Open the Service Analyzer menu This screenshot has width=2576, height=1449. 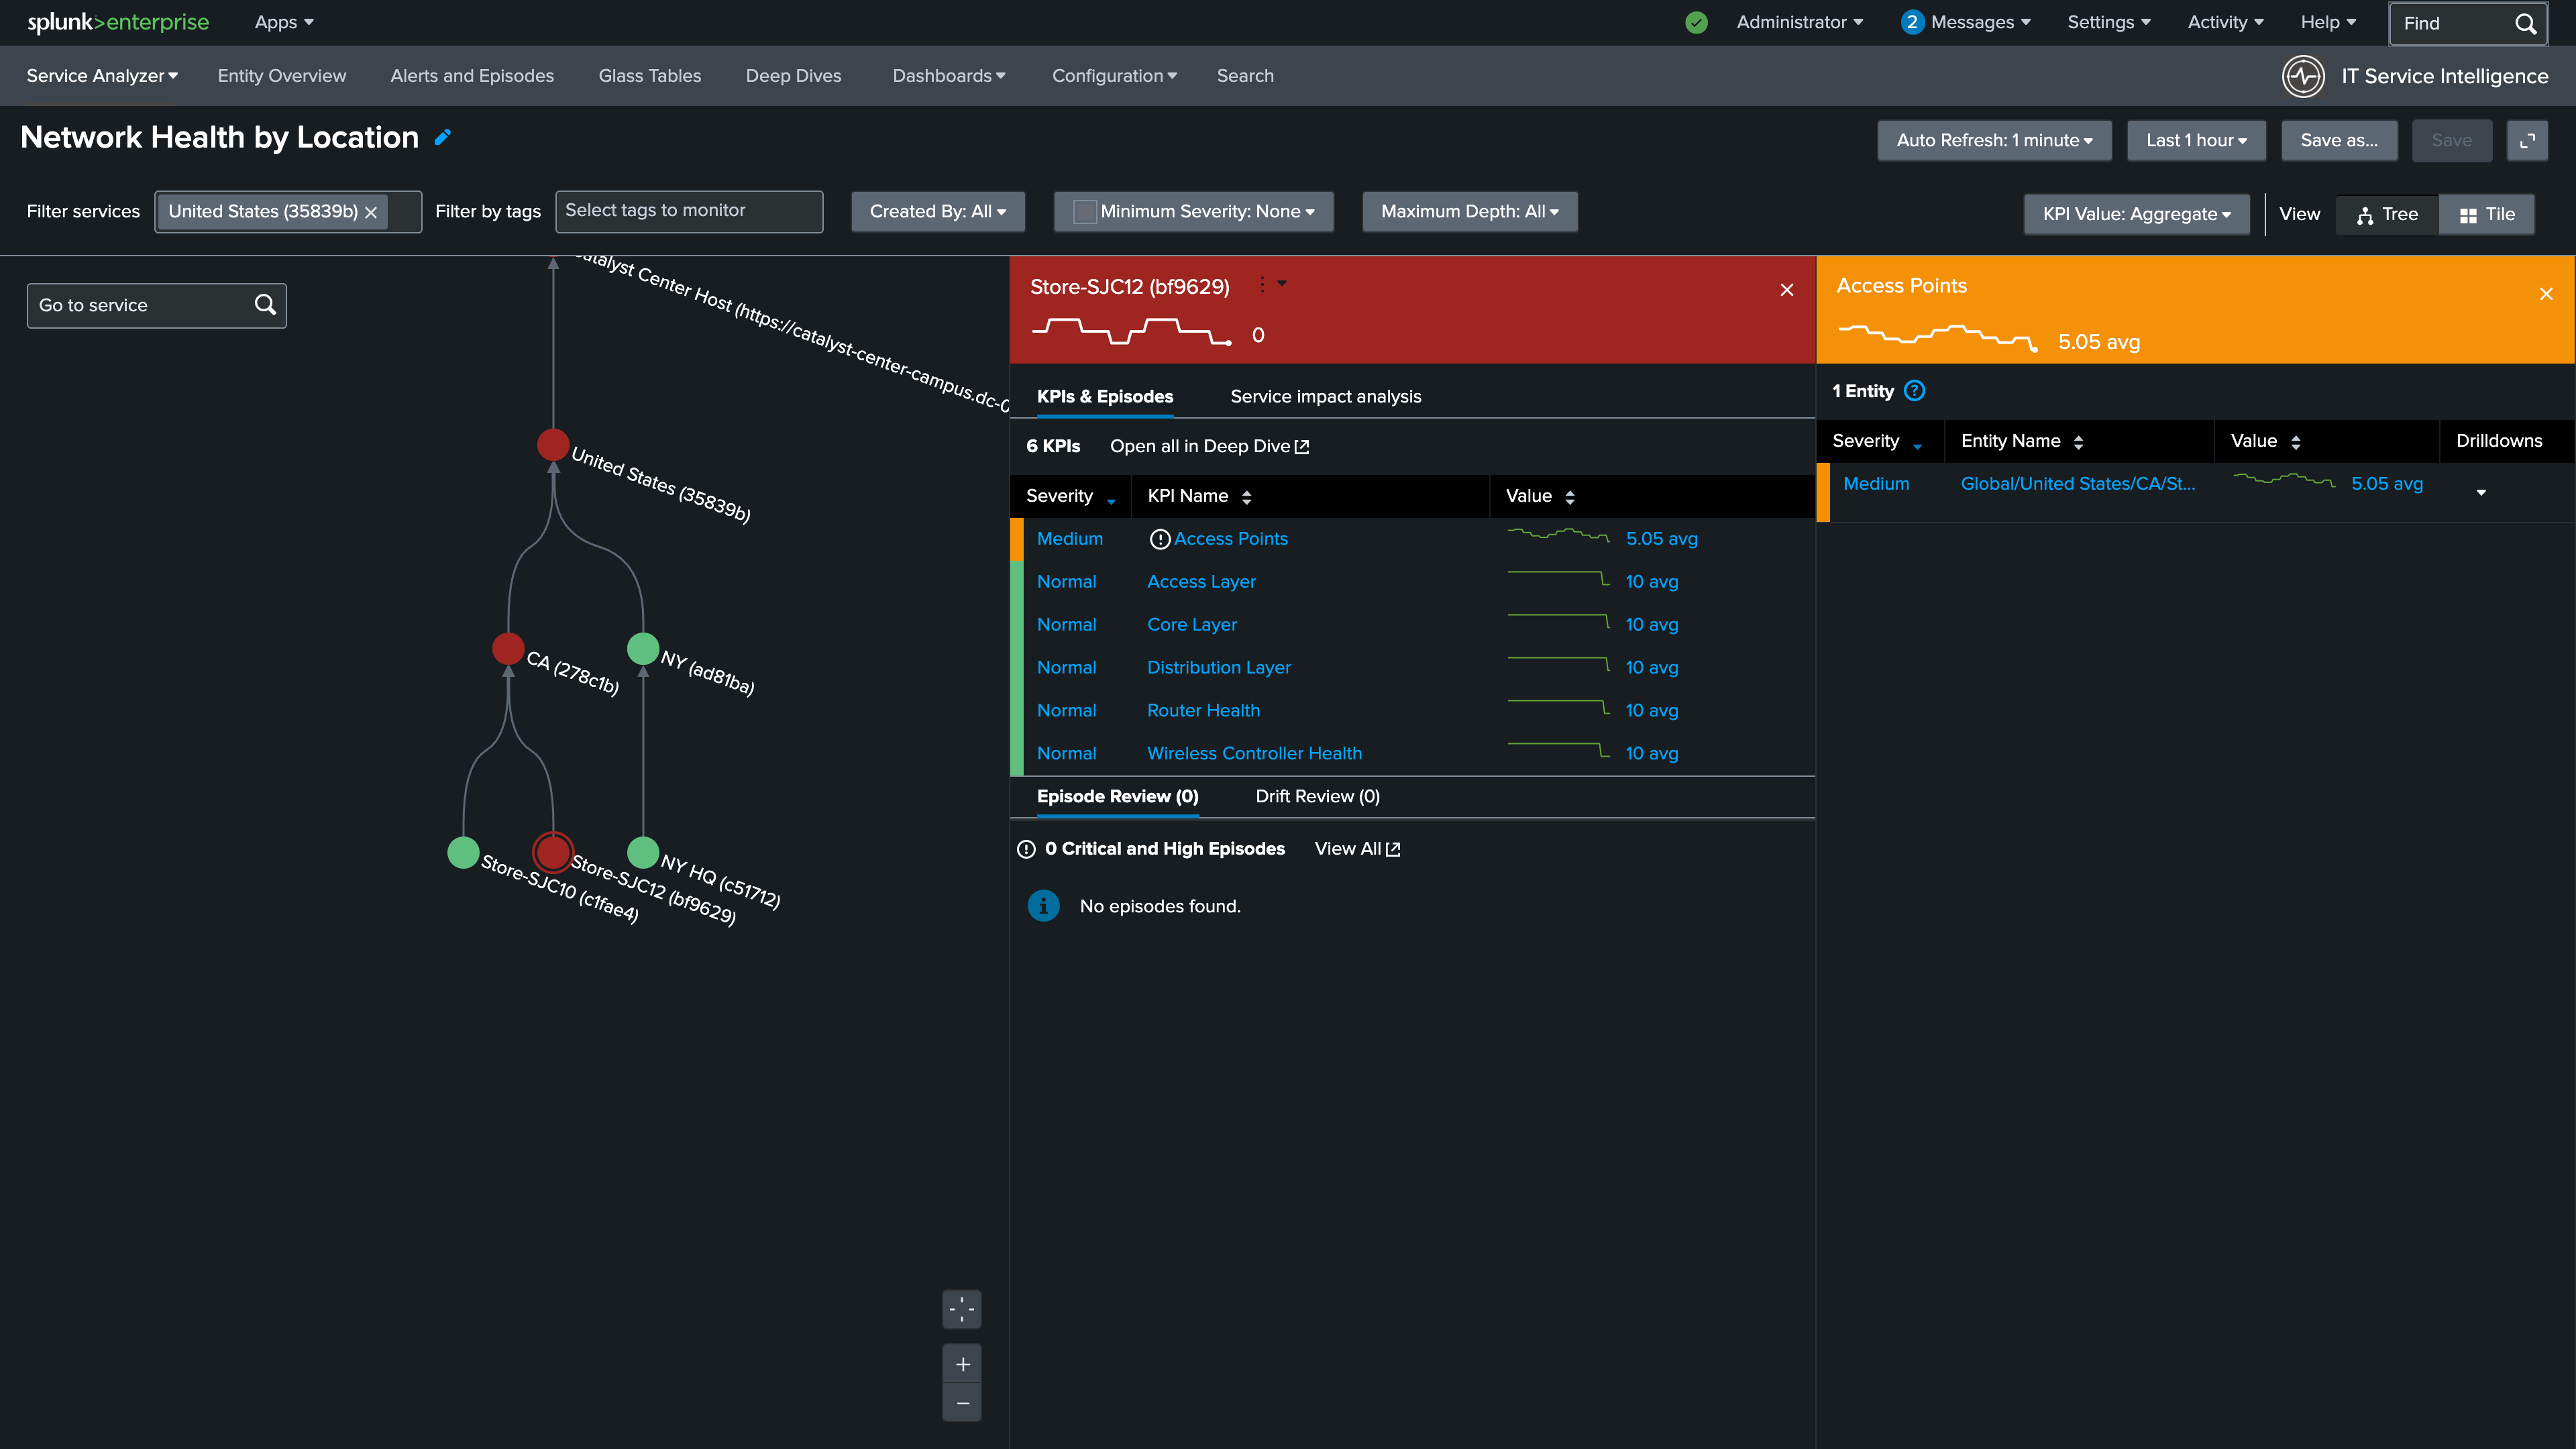click(x=102, y=76)
